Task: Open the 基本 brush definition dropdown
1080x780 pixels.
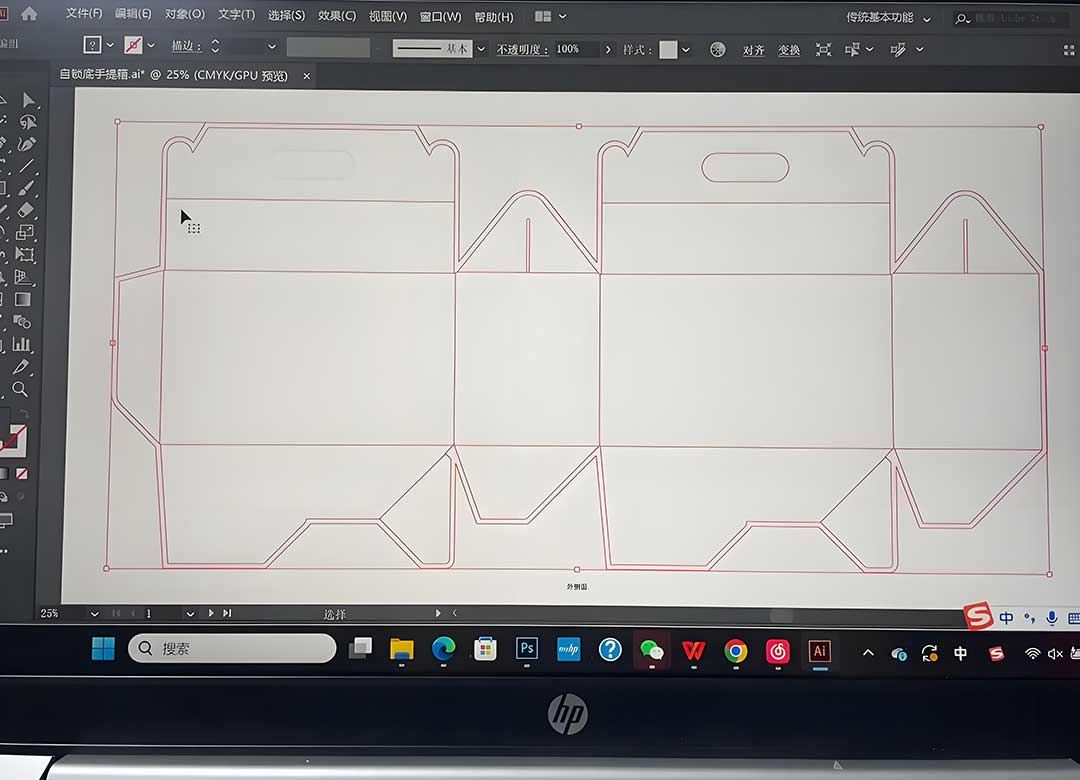Action: pyautogui.click(x=480, y=48)
